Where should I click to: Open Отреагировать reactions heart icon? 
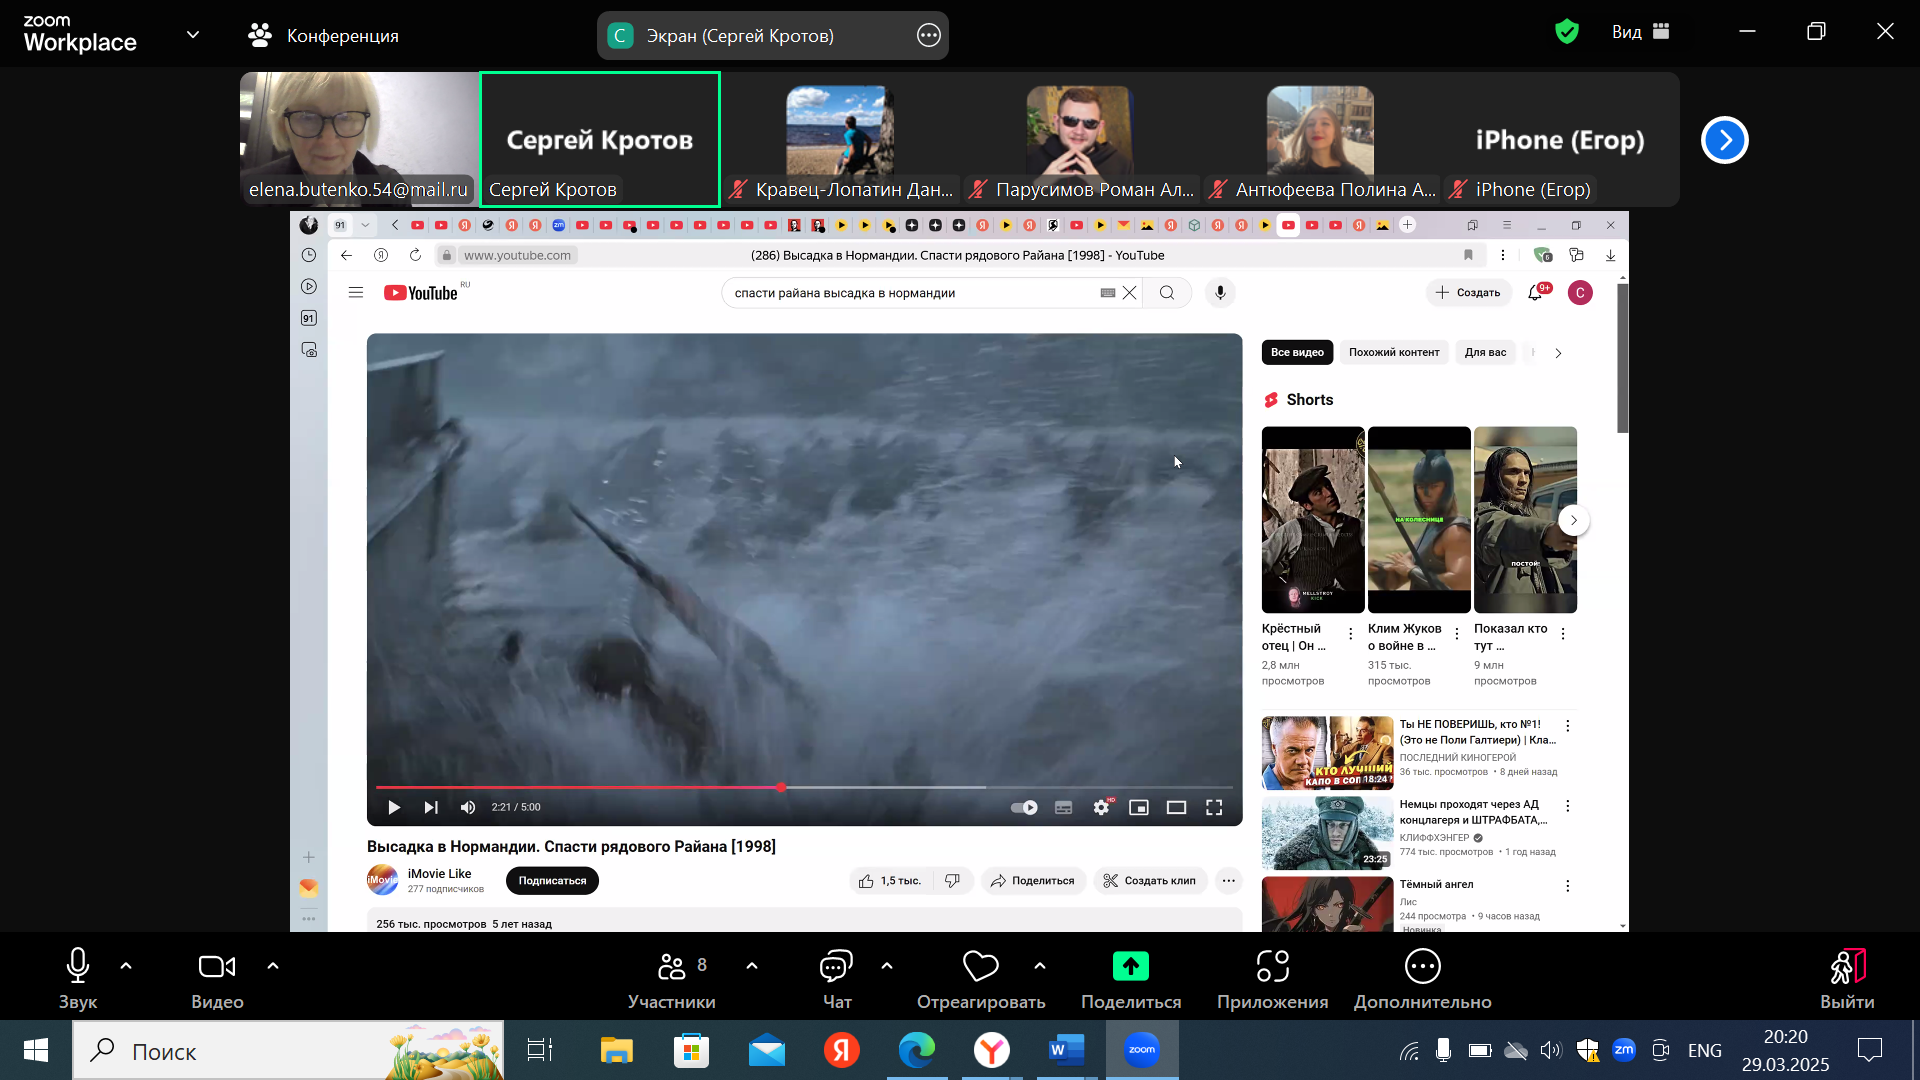(981, 966)
